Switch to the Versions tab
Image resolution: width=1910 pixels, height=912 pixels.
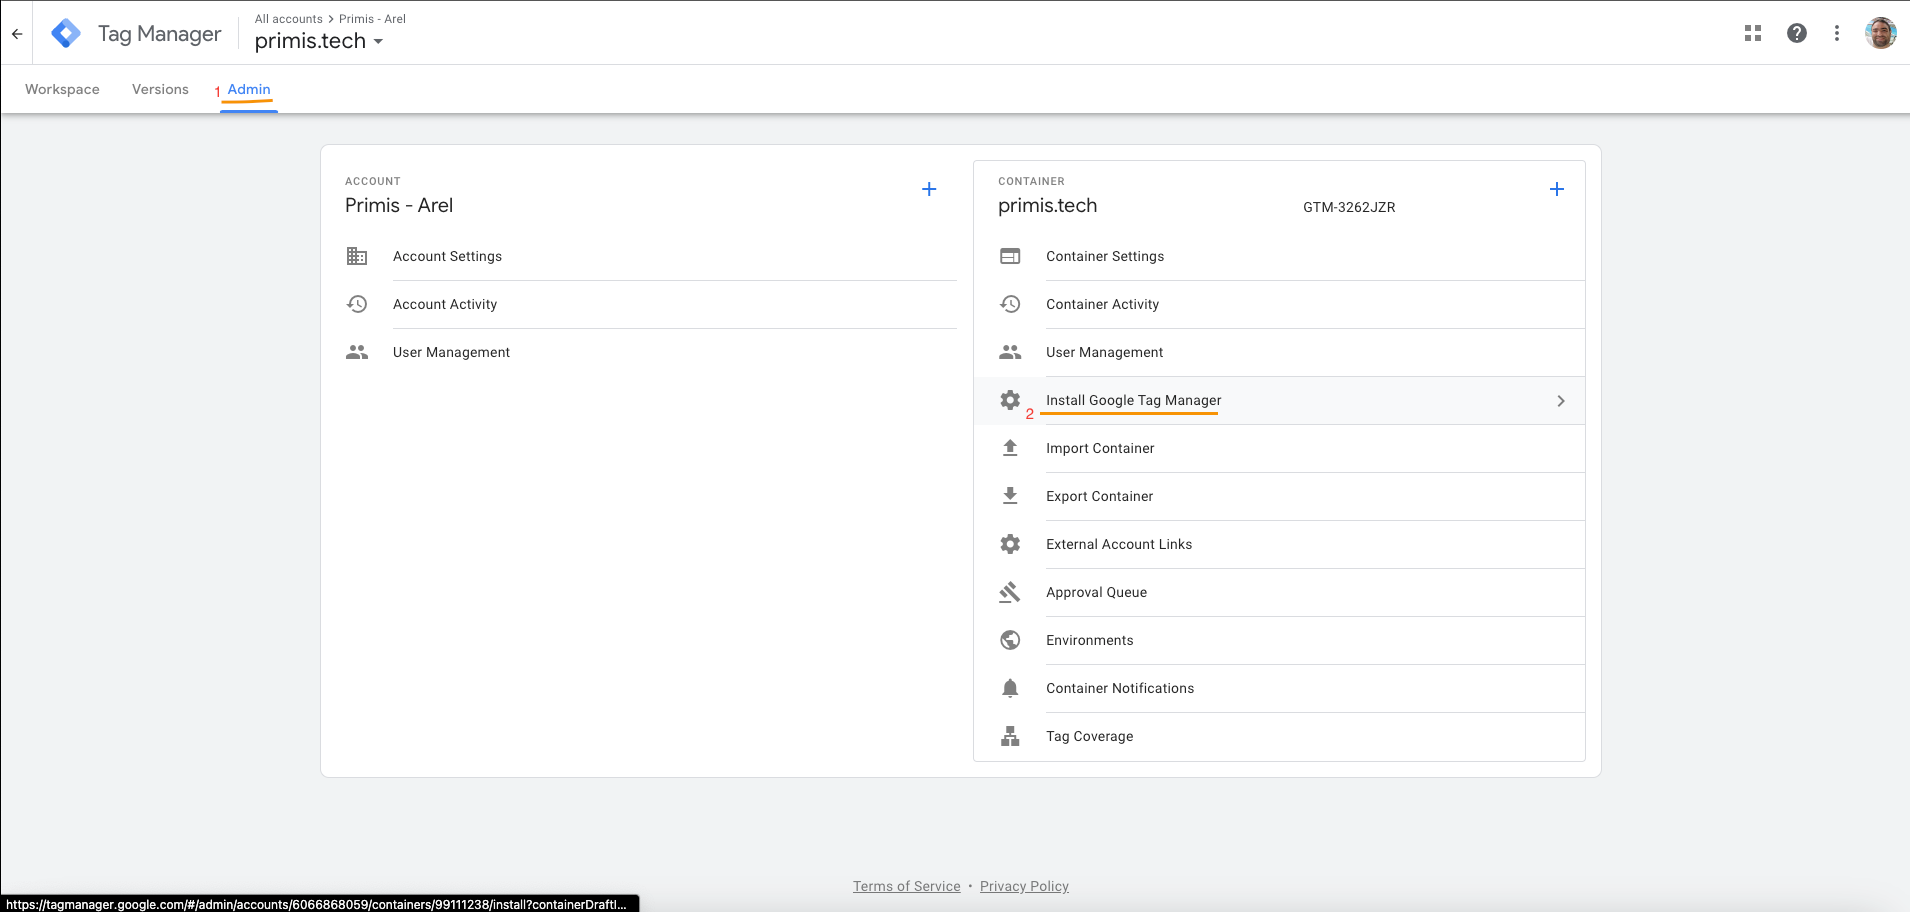pyautogui.click(x=160, y=89)
